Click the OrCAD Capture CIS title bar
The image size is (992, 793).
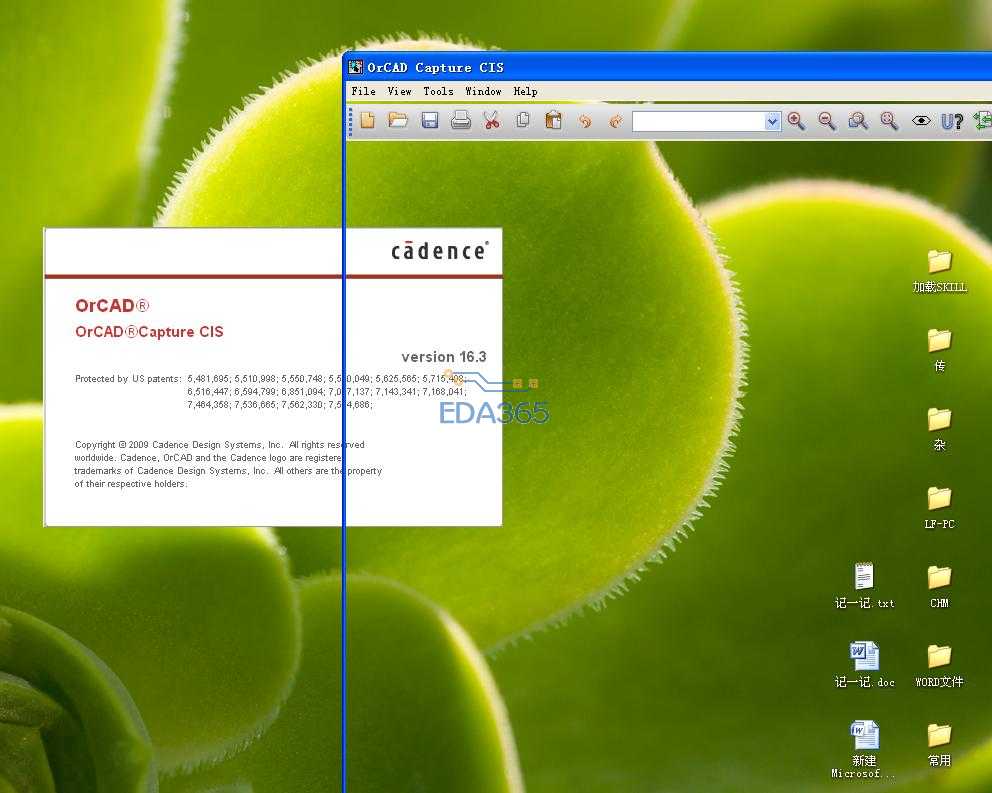click(x=667, y=67)
